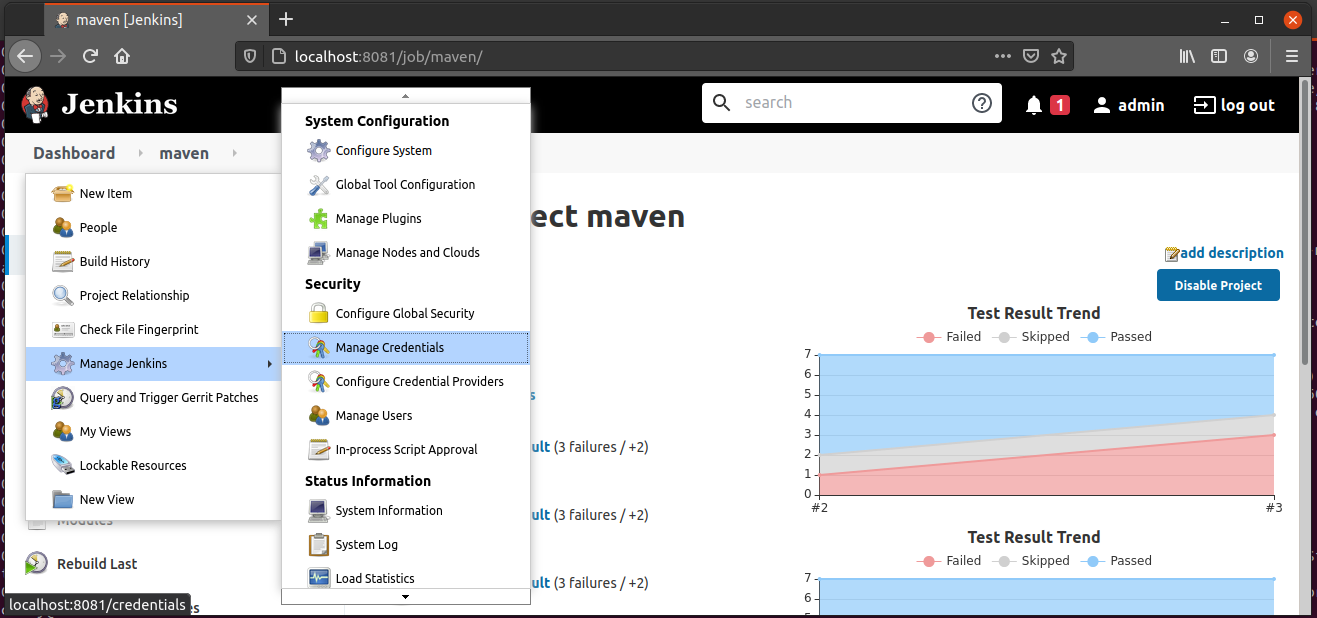Click the Gerrit Patches query icon
Viewport: 1317px width, 618px height.
[63, 397]
